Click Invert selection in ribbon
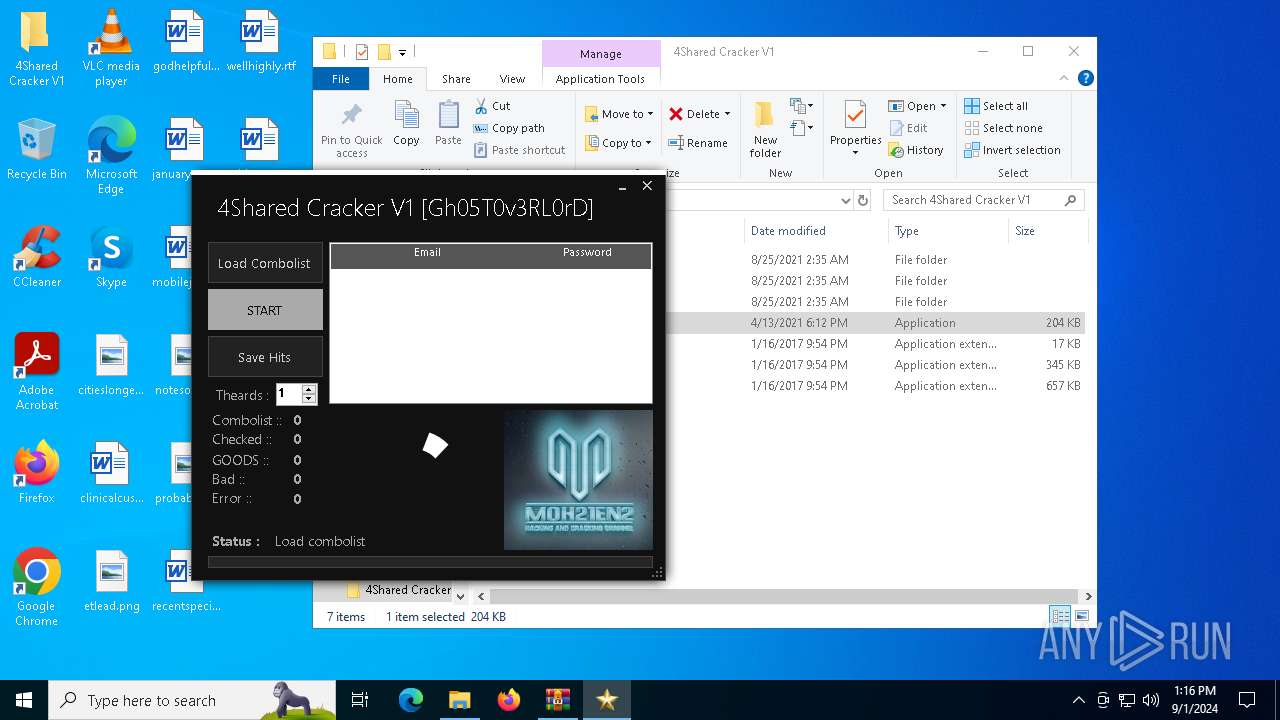1280x720 pixels. pyautogui.click(x=1012, y=150)
